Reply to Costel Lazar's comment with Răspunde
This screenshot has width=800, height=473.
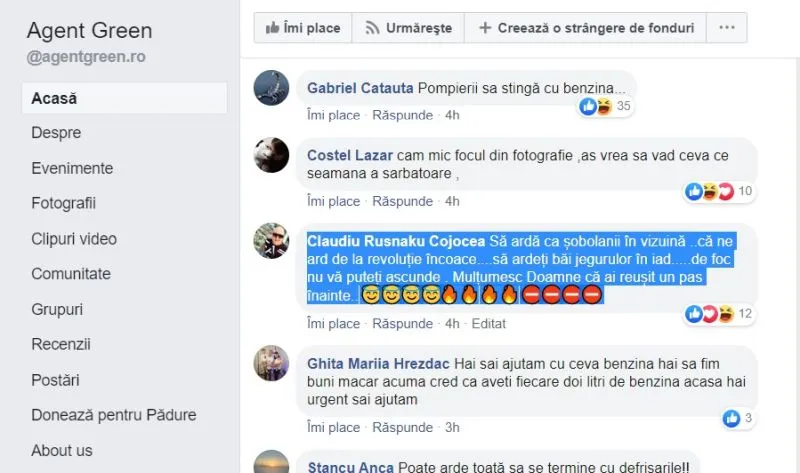point(403,202)
